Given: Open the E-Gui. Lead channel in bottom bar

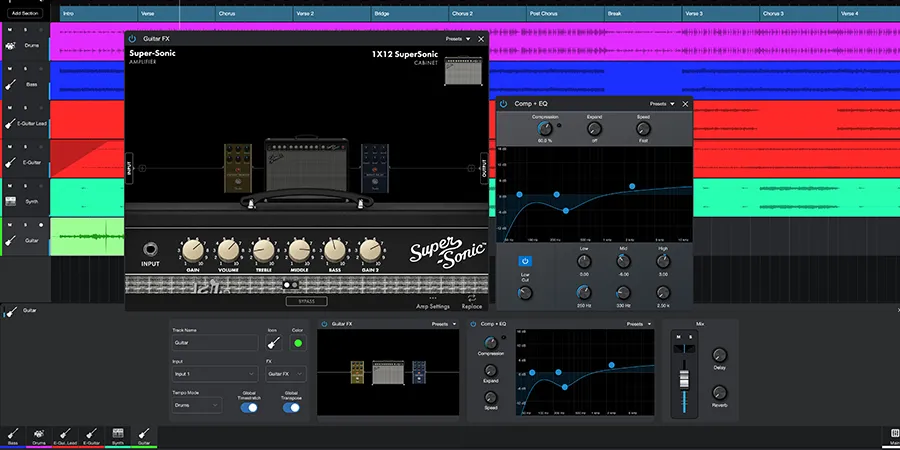Looking at the screenshot, I should (65, 436).
